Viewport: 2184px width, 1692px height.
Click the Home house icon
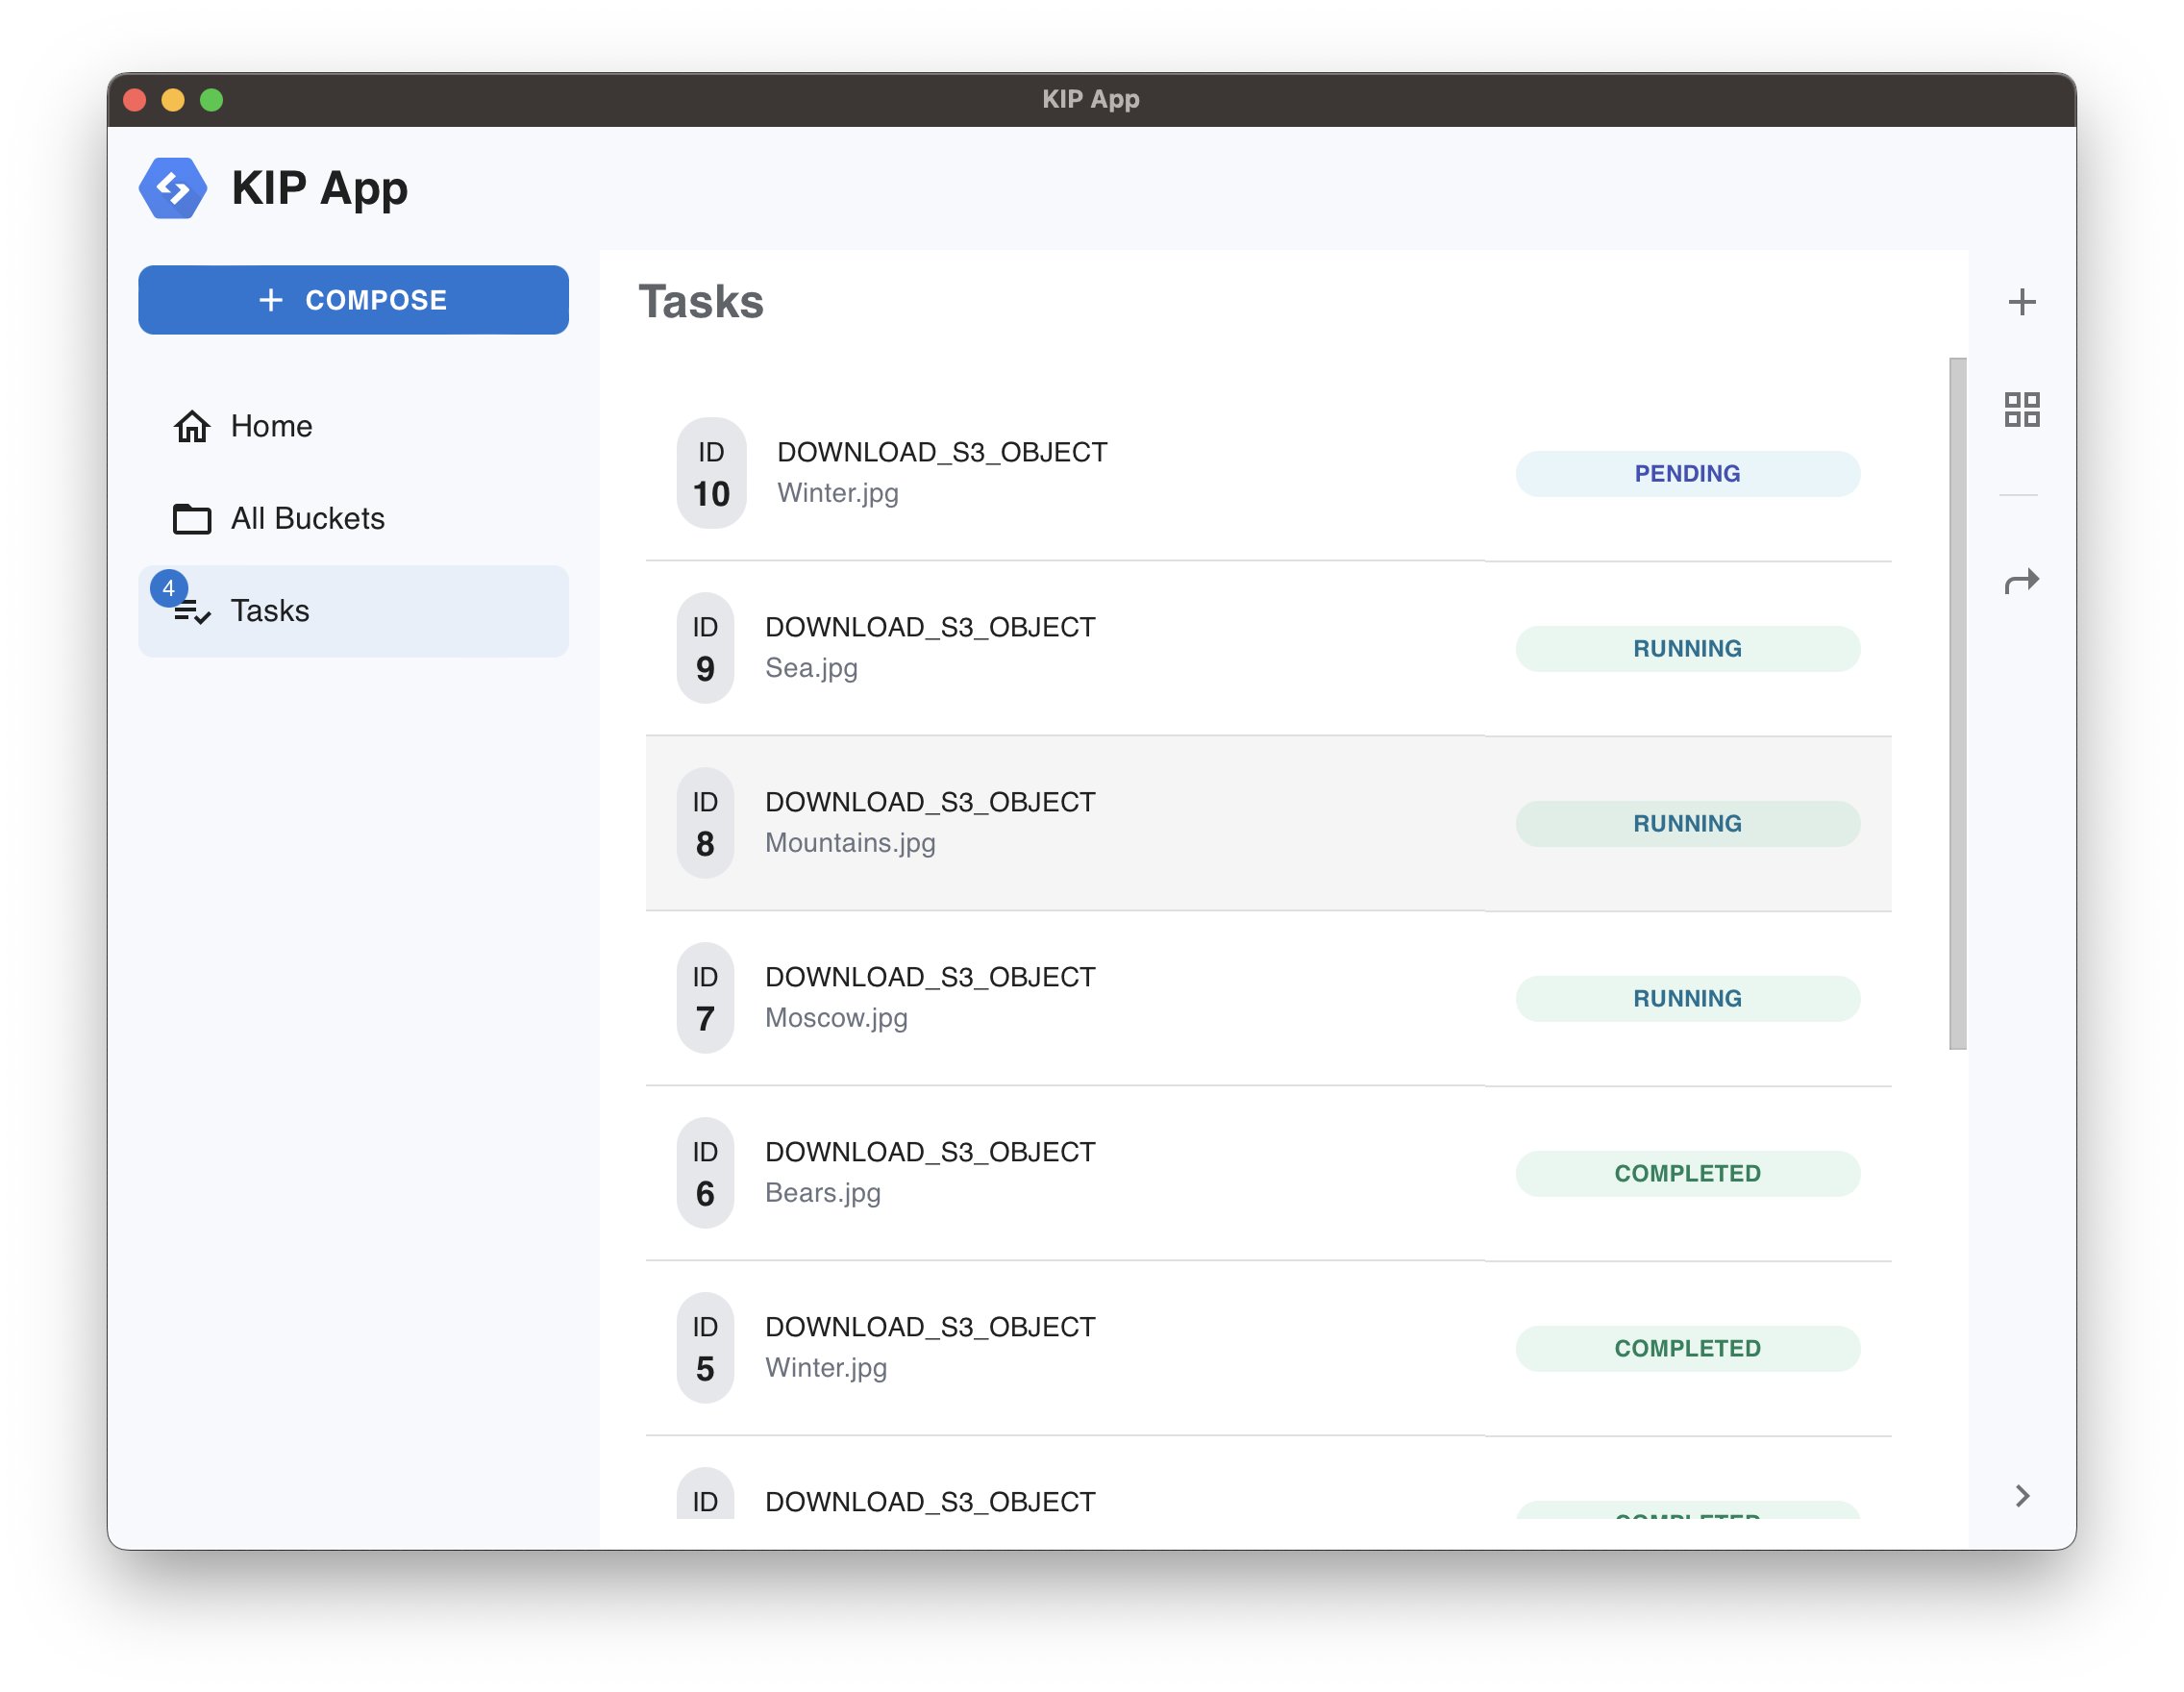click(192, 426)
